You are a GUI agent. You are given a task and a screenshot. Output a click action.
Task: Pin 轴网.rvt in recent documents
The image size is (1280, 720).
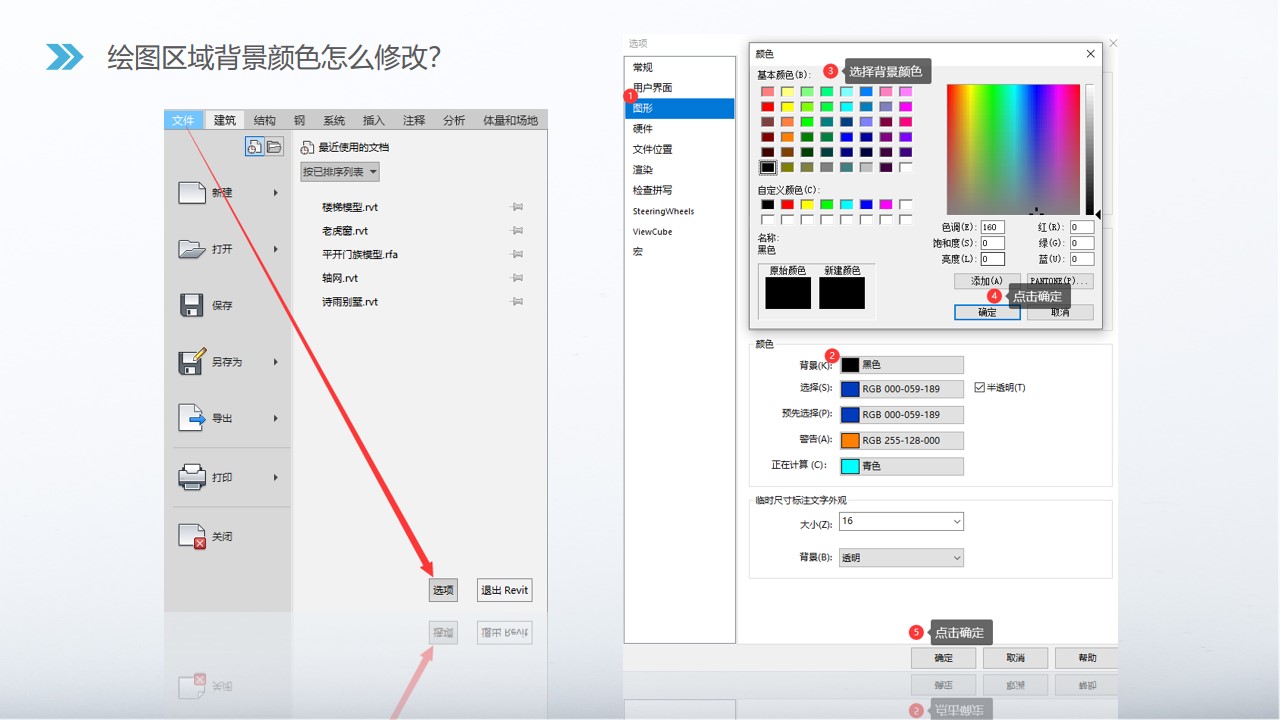[517, 278]
